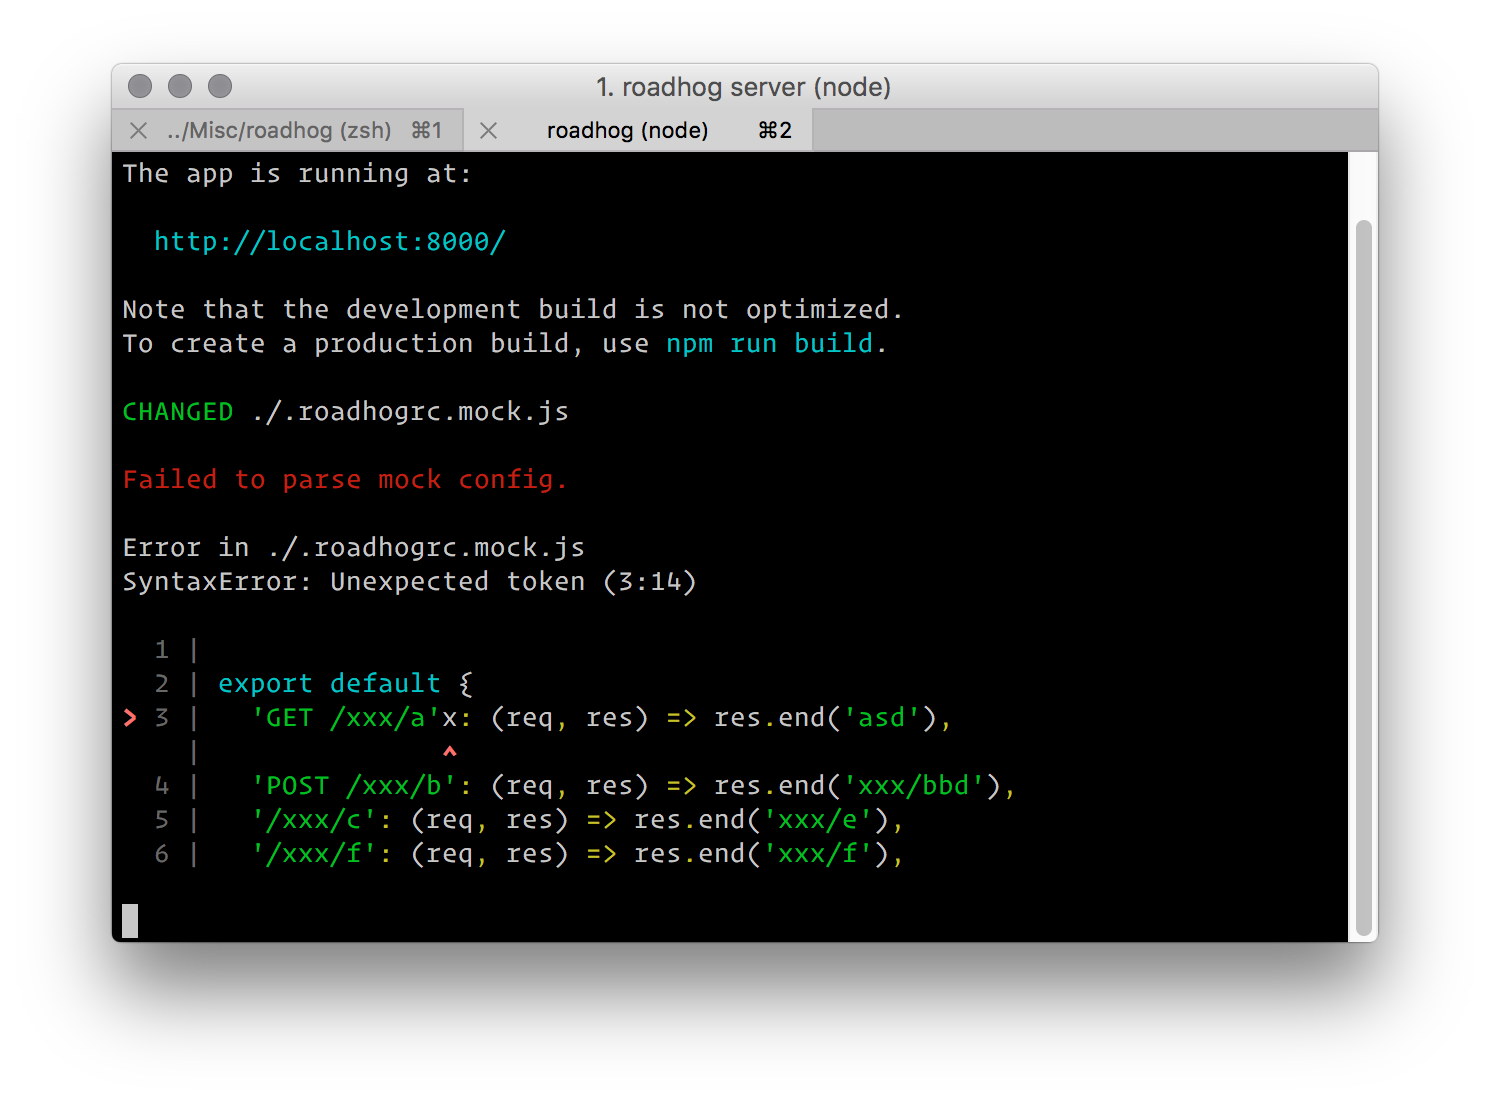The image size is (1490, 1102).
Task: Click the 'Error in ./.roadhogrc.mock.js' line
Action: click(x=353, y=547)
